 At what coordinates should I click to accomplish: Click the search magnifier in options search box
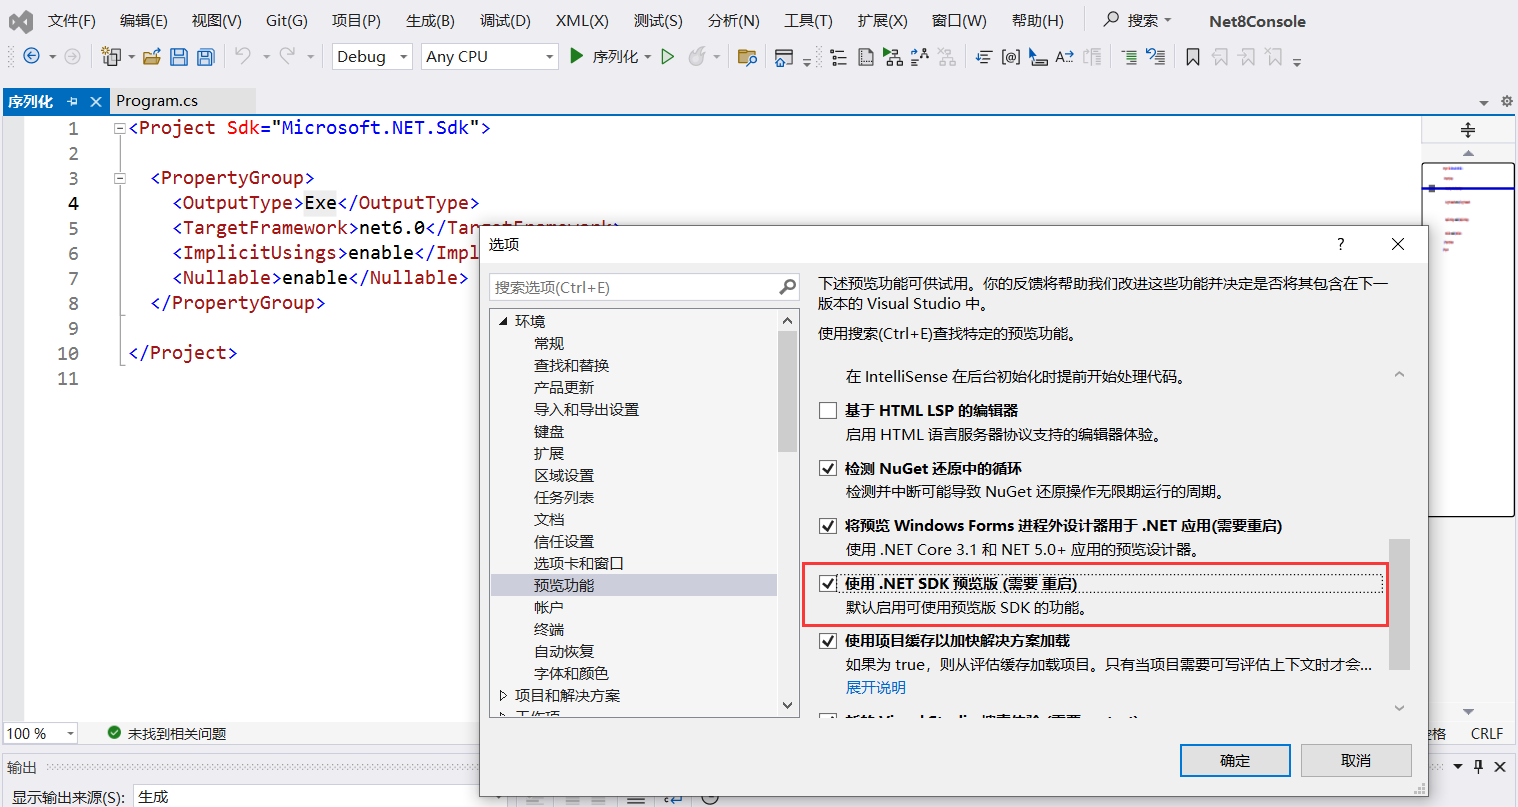(x=788, y=287)
